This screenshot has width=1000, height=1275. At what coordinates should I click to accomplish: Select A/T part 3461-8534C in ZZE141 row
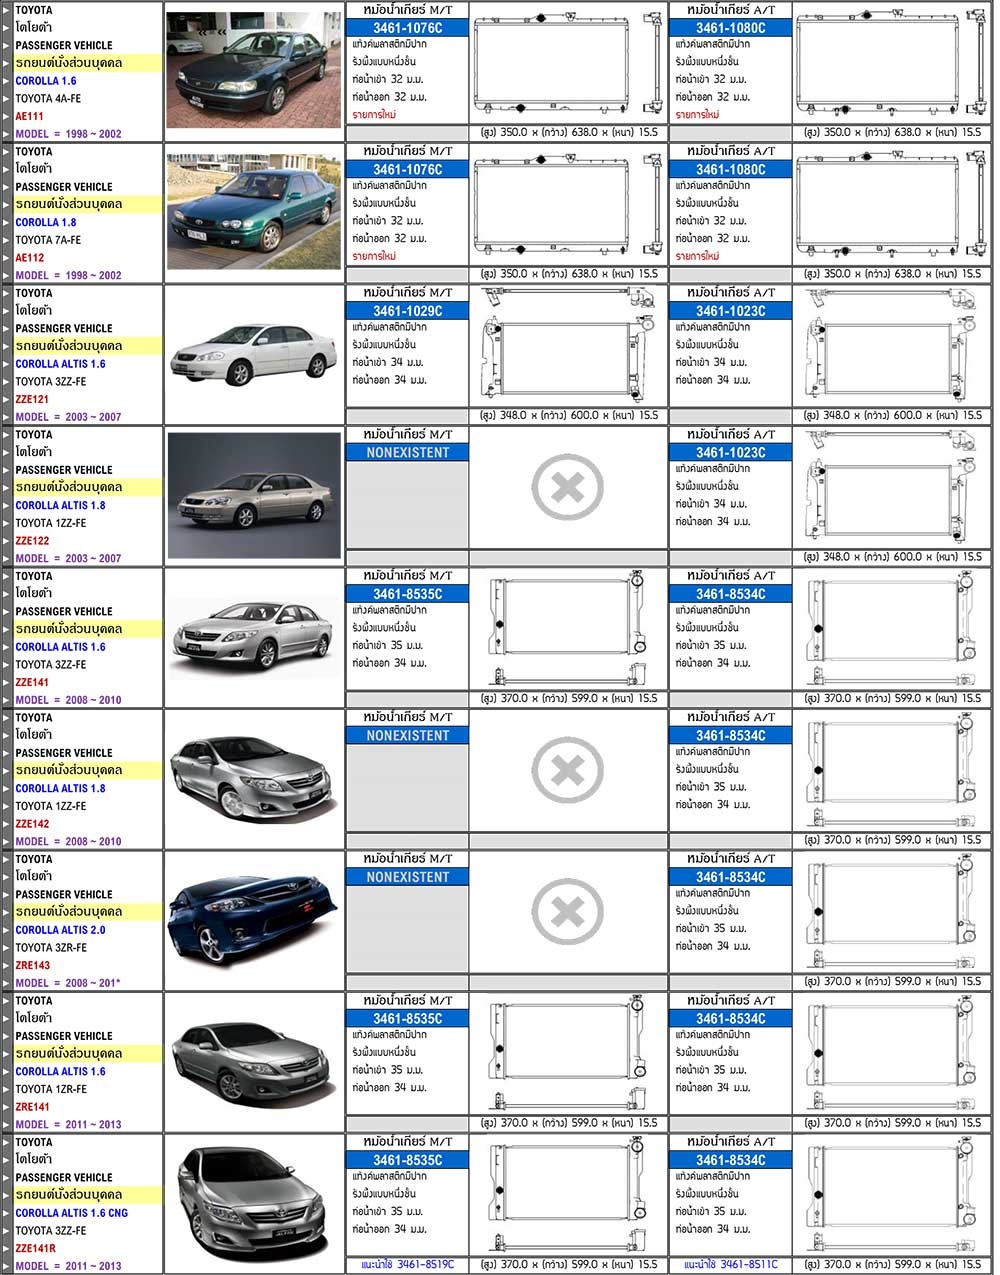[731, 594]
